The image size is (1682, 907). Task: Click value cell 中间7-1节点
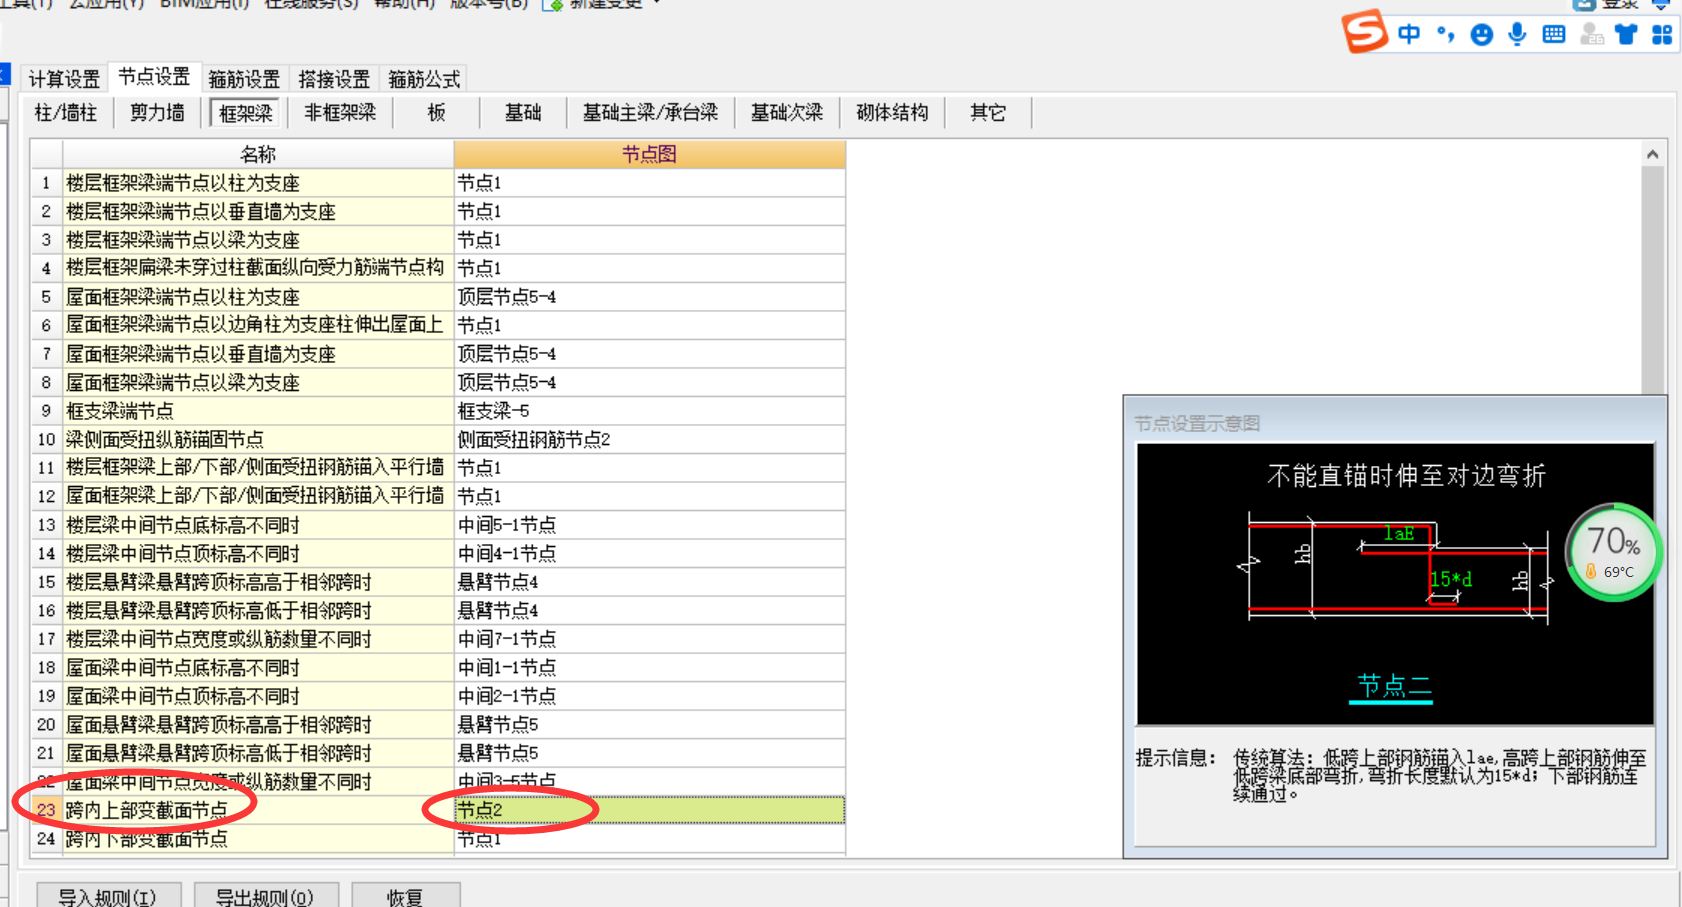coord(650,639)
